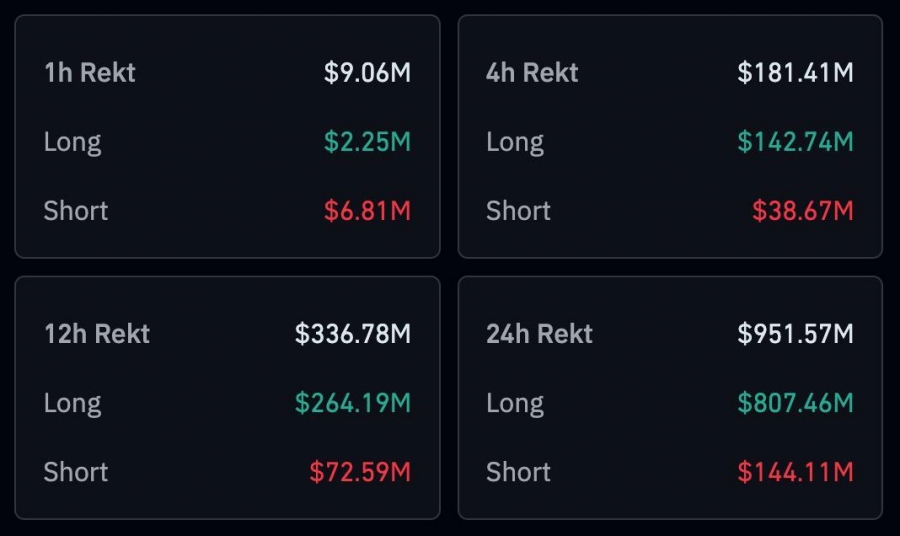The width and height of the screenshot is (900, 536).
Task: Click the 12h Long amount $264.19M
Action: click(353, 403)
